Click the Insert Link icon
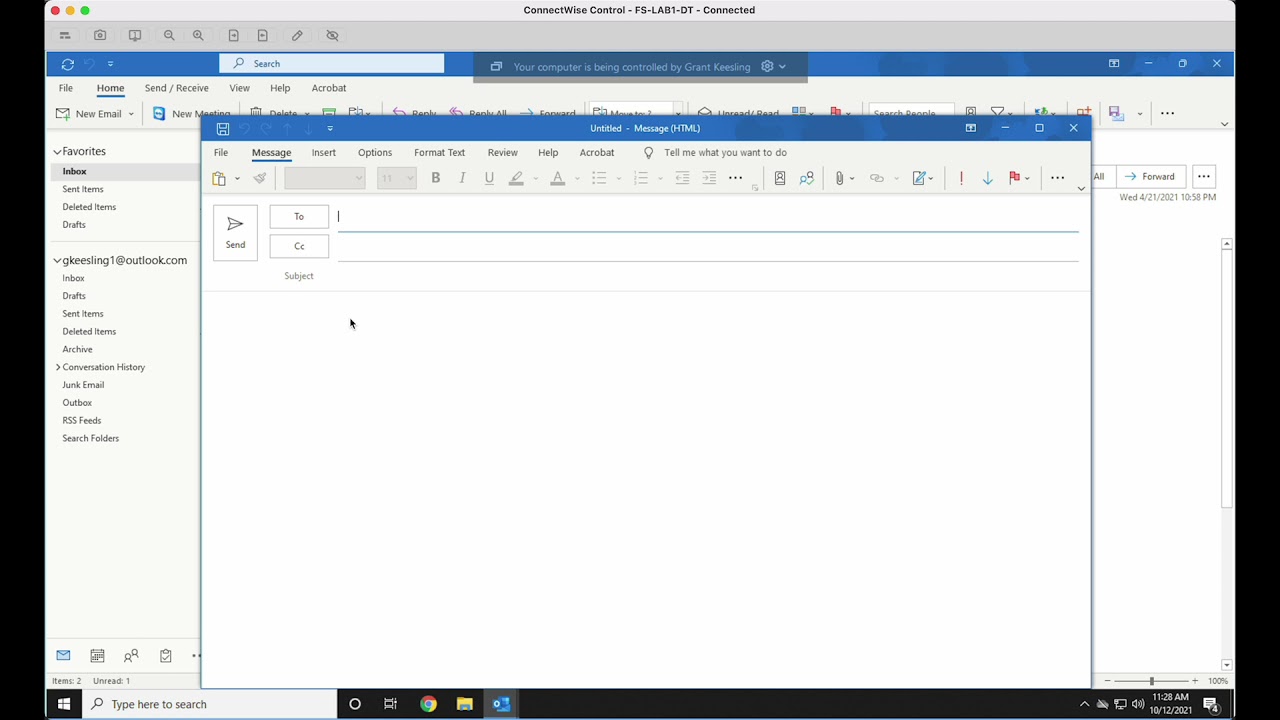 (877, 178)
